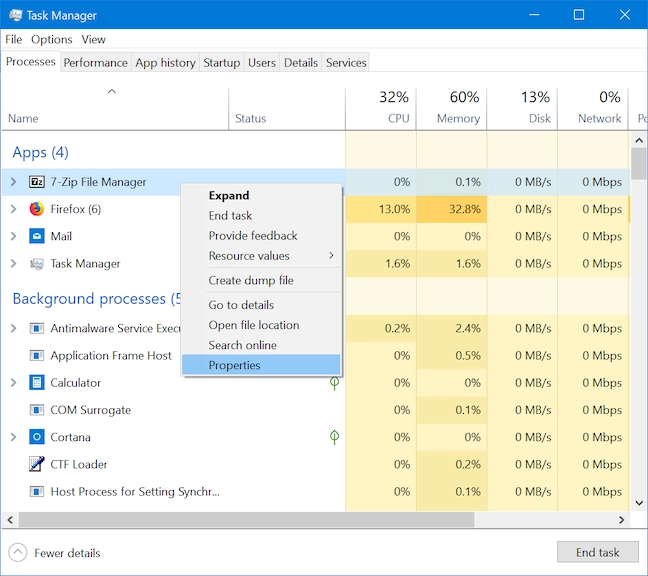
Task: Sort by the Name column header
Action: [x=115, y=109]
